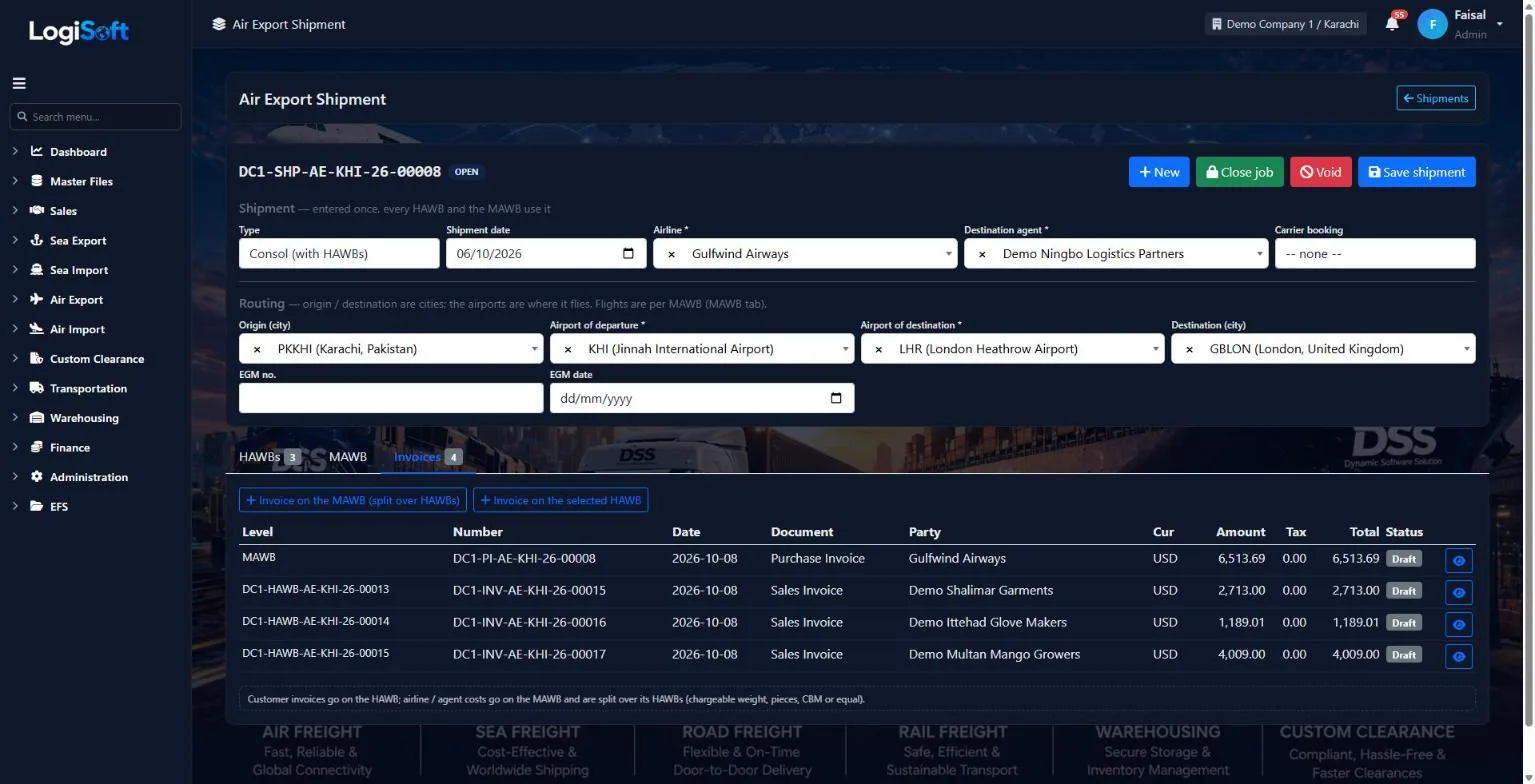Viewport: 1535px width, 784px height.
Task: Select the Invoices tab
Action: [x=427, y=457]
